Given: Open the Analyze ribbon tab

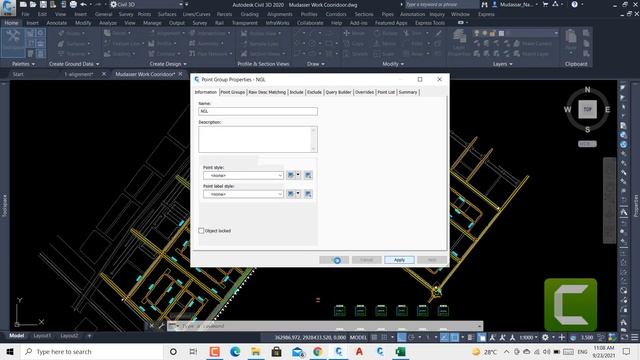Looking at the screenshot, I should tap(108, 23).
